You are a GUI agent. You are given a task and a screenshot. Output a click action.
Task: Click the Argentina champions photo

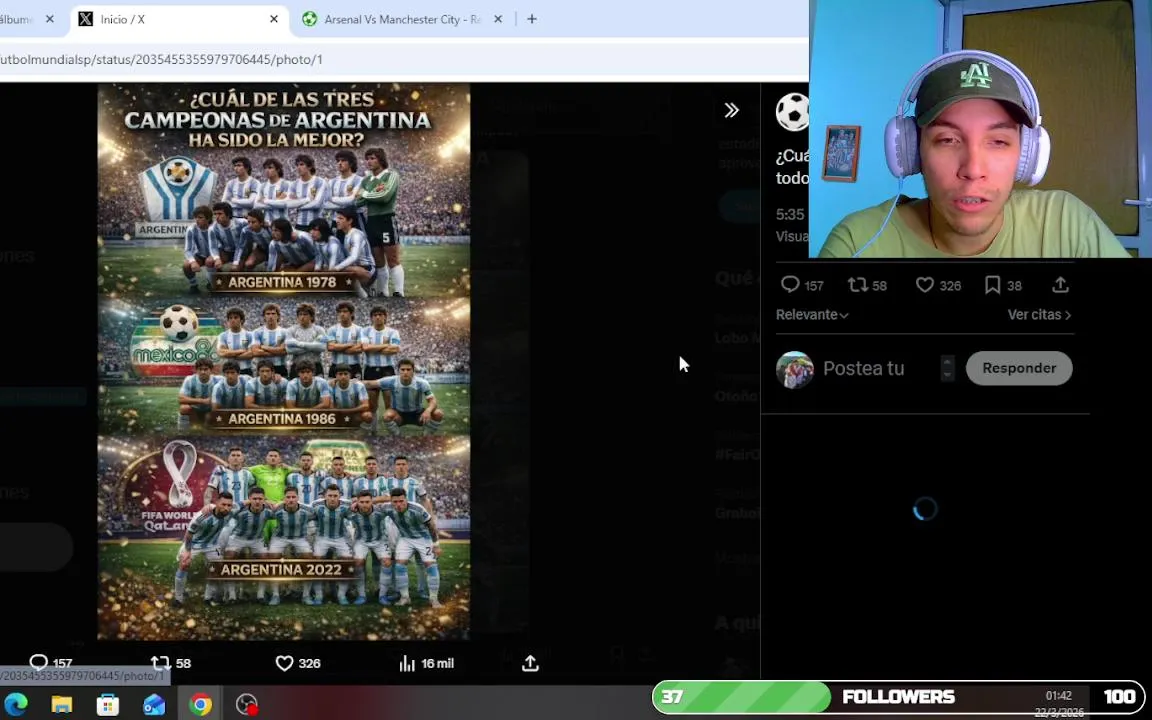tap(284, 361)
